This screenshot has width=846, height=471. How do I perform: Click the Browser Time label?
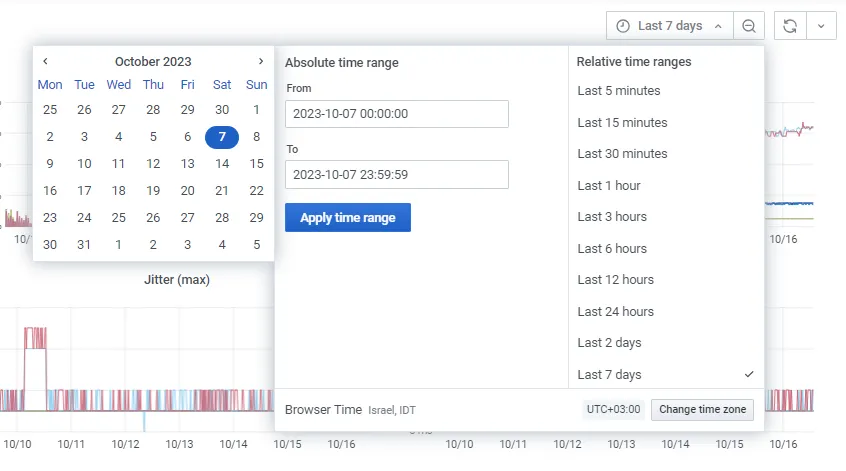(323, 410)
